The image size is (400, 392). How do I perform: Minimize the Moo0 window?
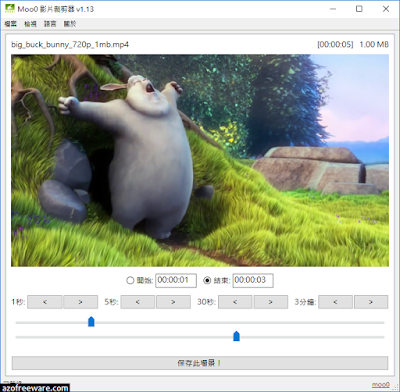click(x=333, y=9)
